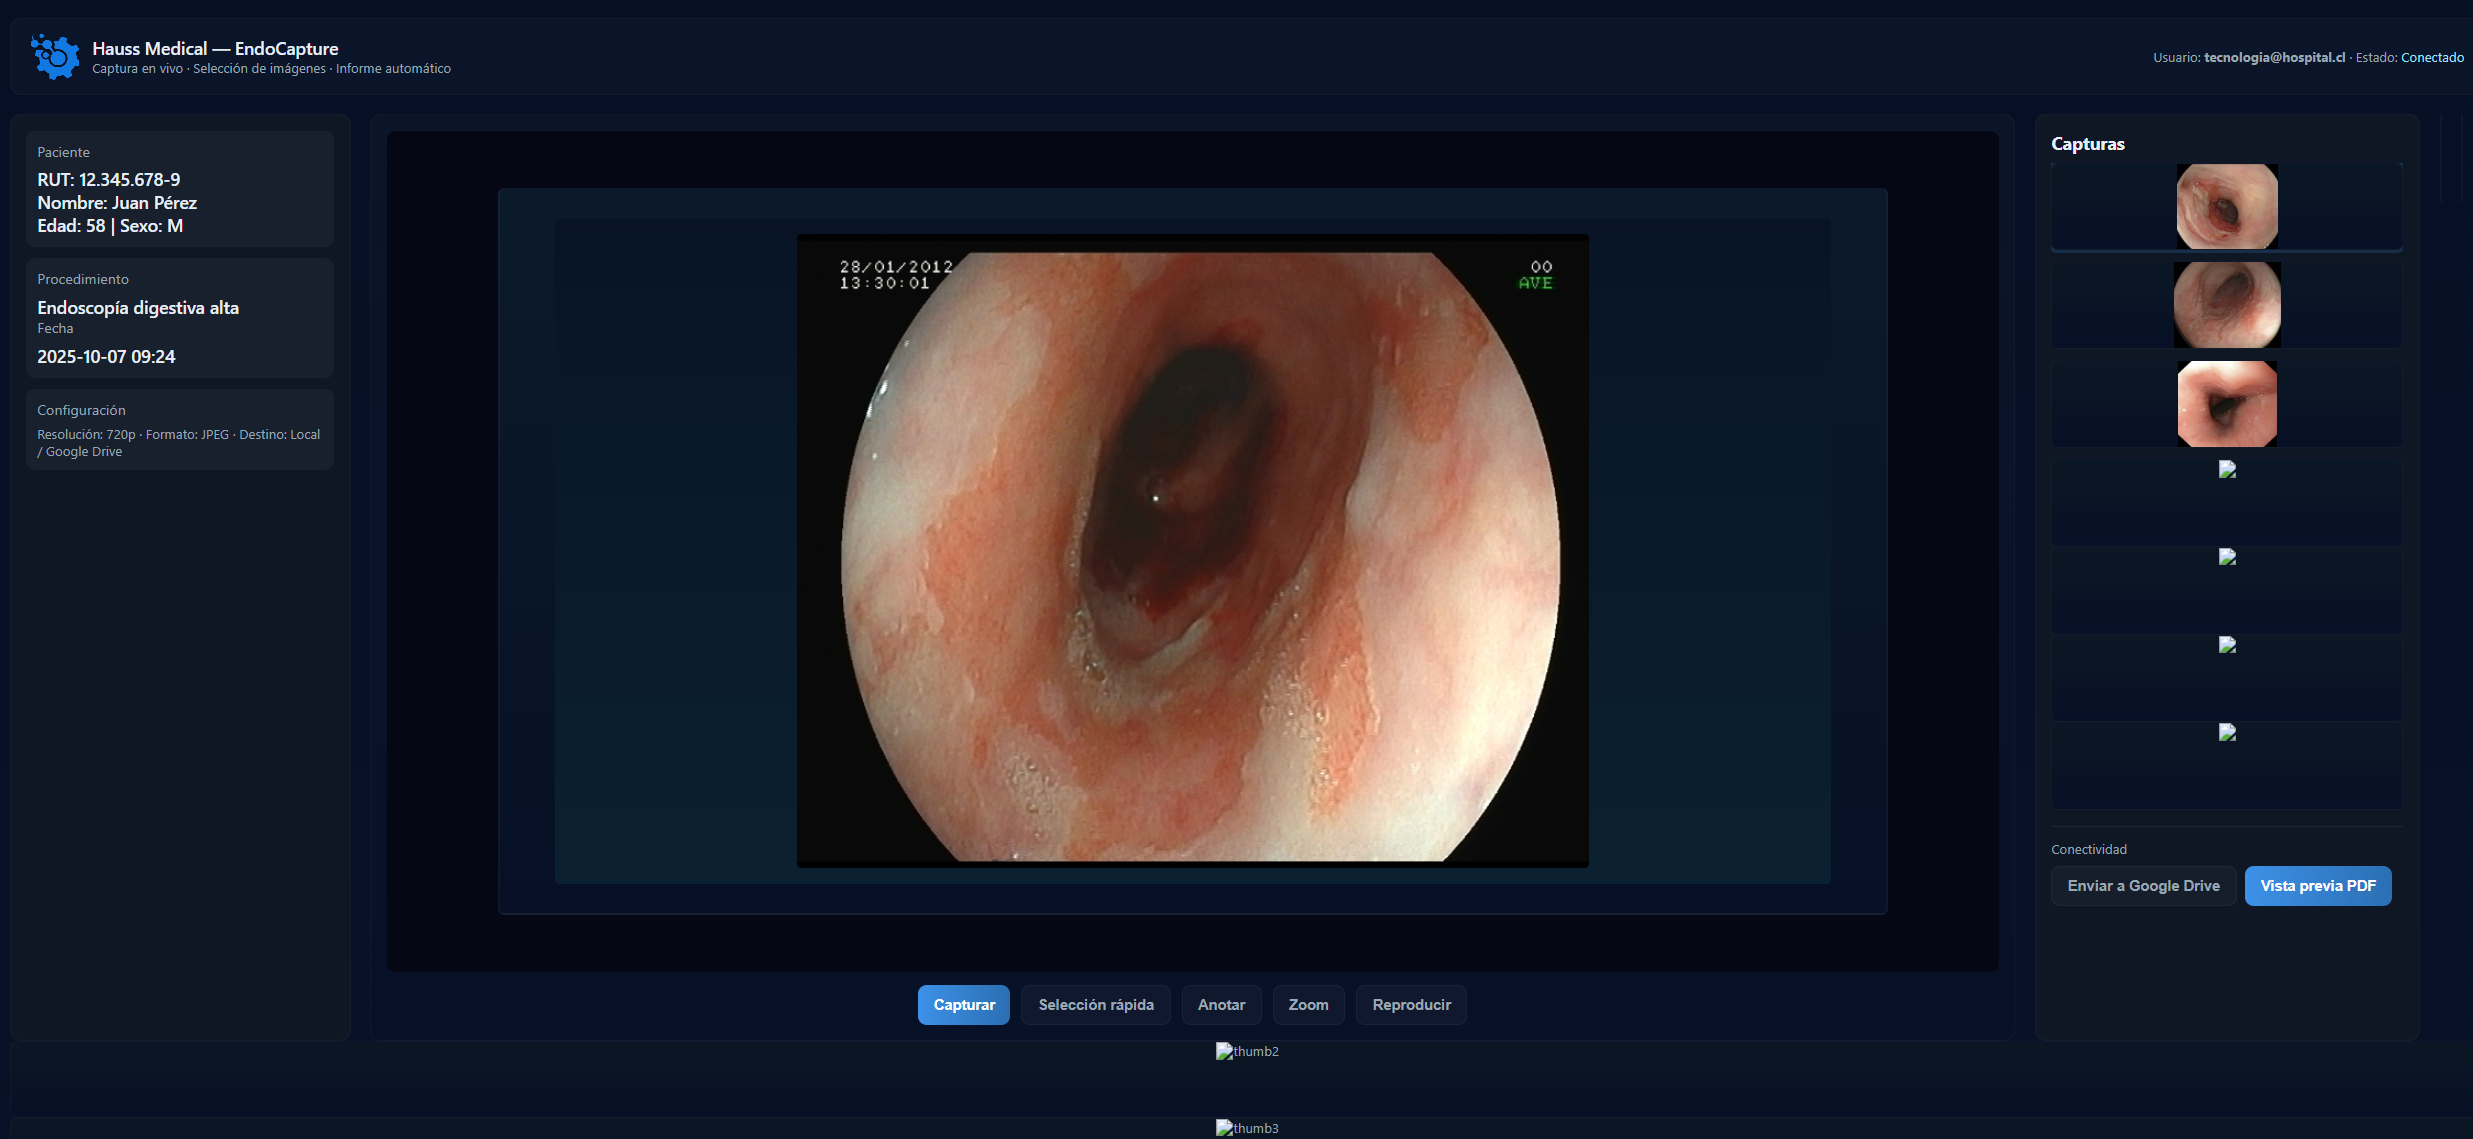Open Vista previa PDF

click(x=2318, y=885)
